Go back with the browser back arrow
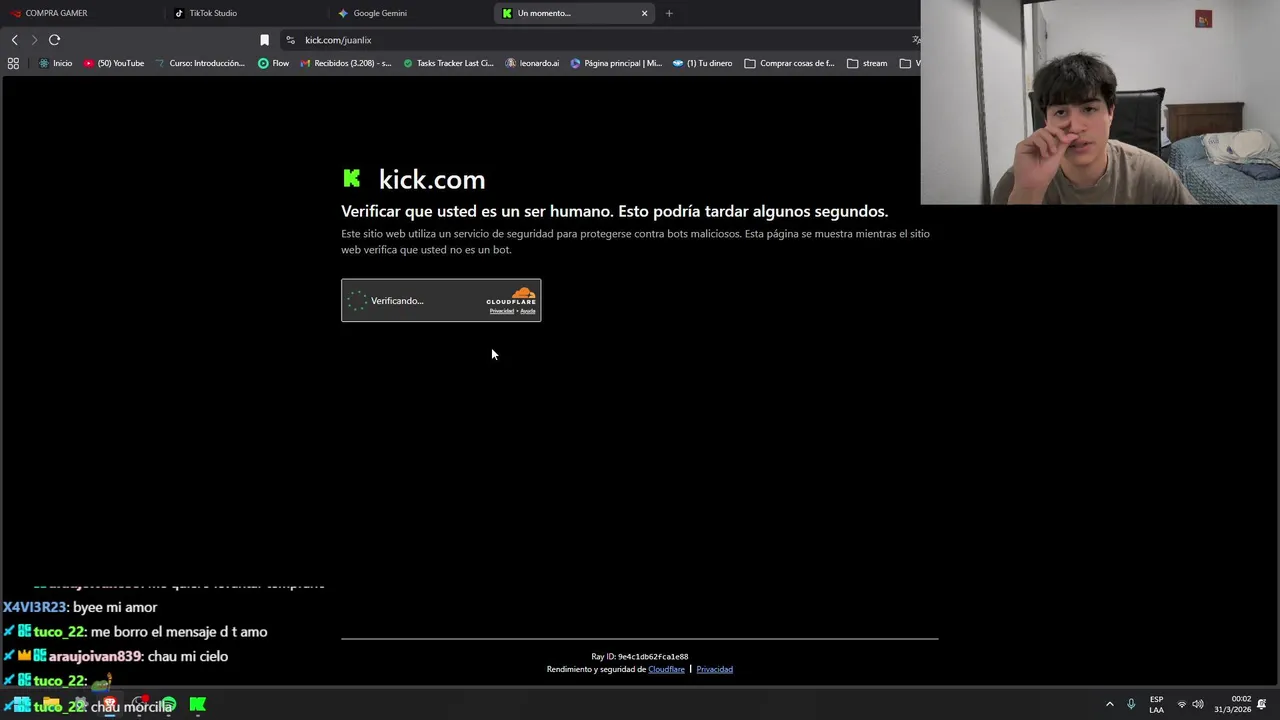 pyautogui.click(x=14, y=40)
